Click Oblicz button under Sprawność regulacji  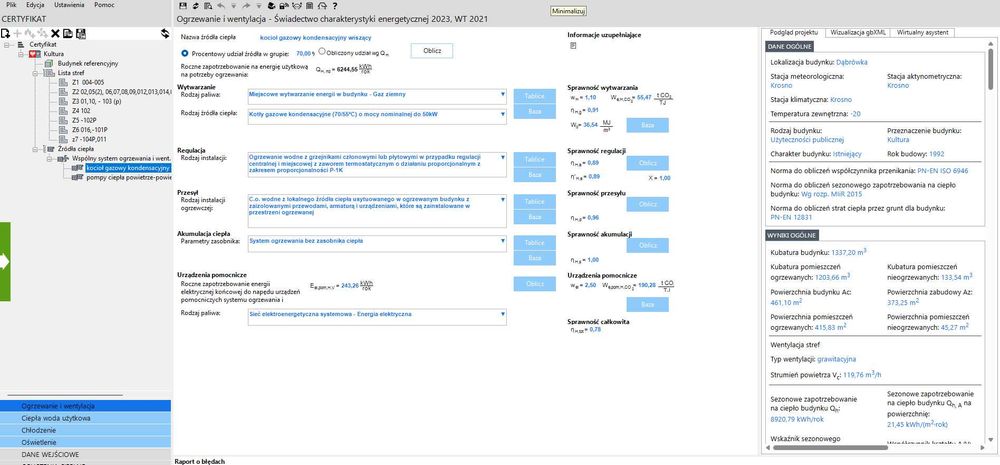point(647,163)
